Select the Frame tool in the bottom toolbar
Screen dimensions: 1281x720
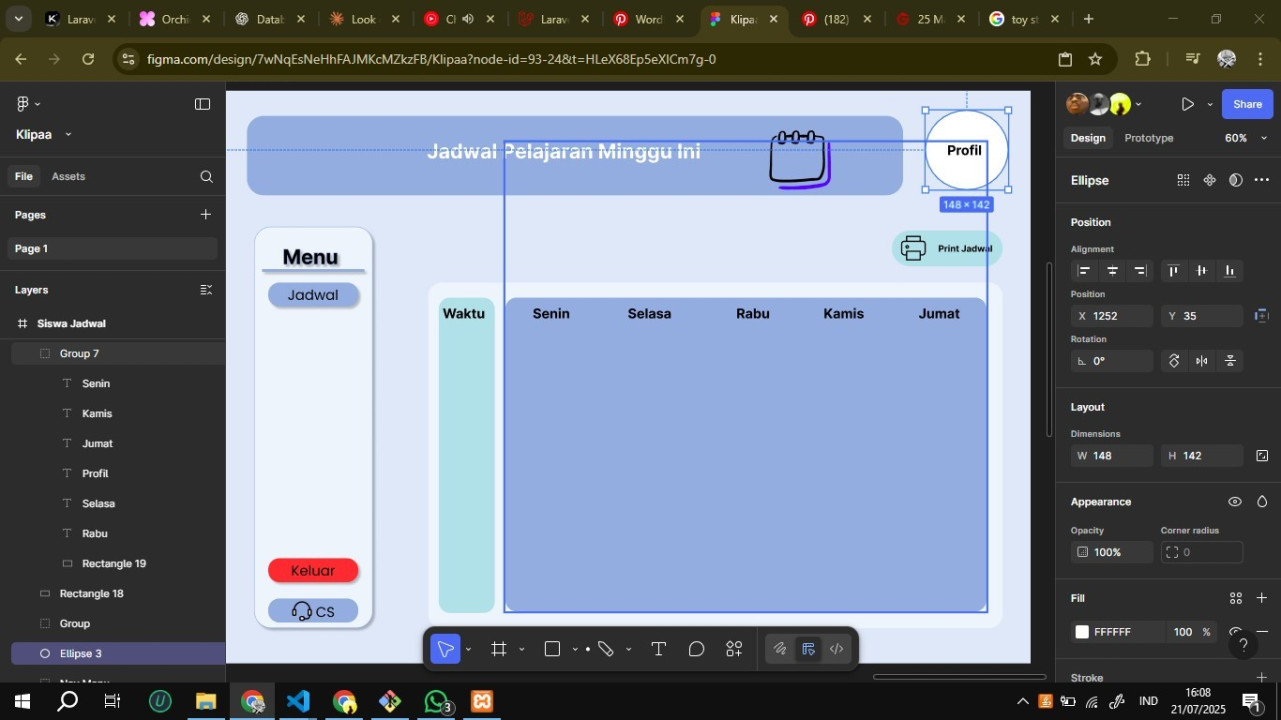tap(499, 649)
